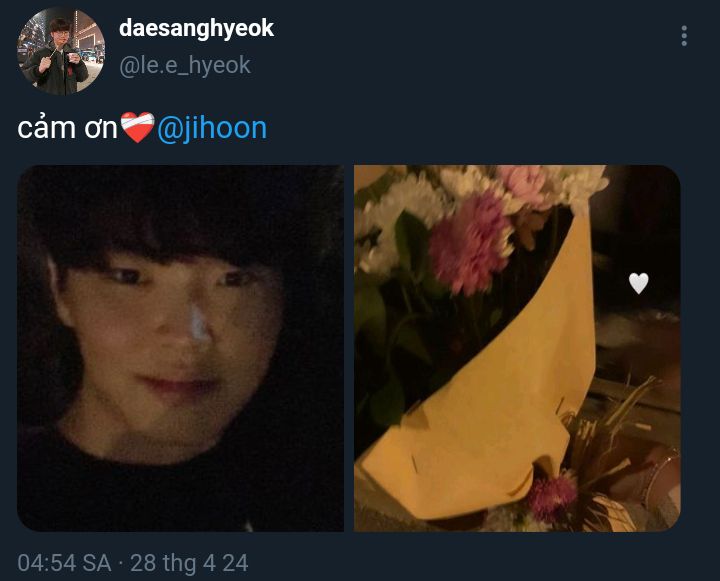Viewport: 720px width, 581px height.
Task: Open the three-dot more options menu
Action: (x=684, y=36)
